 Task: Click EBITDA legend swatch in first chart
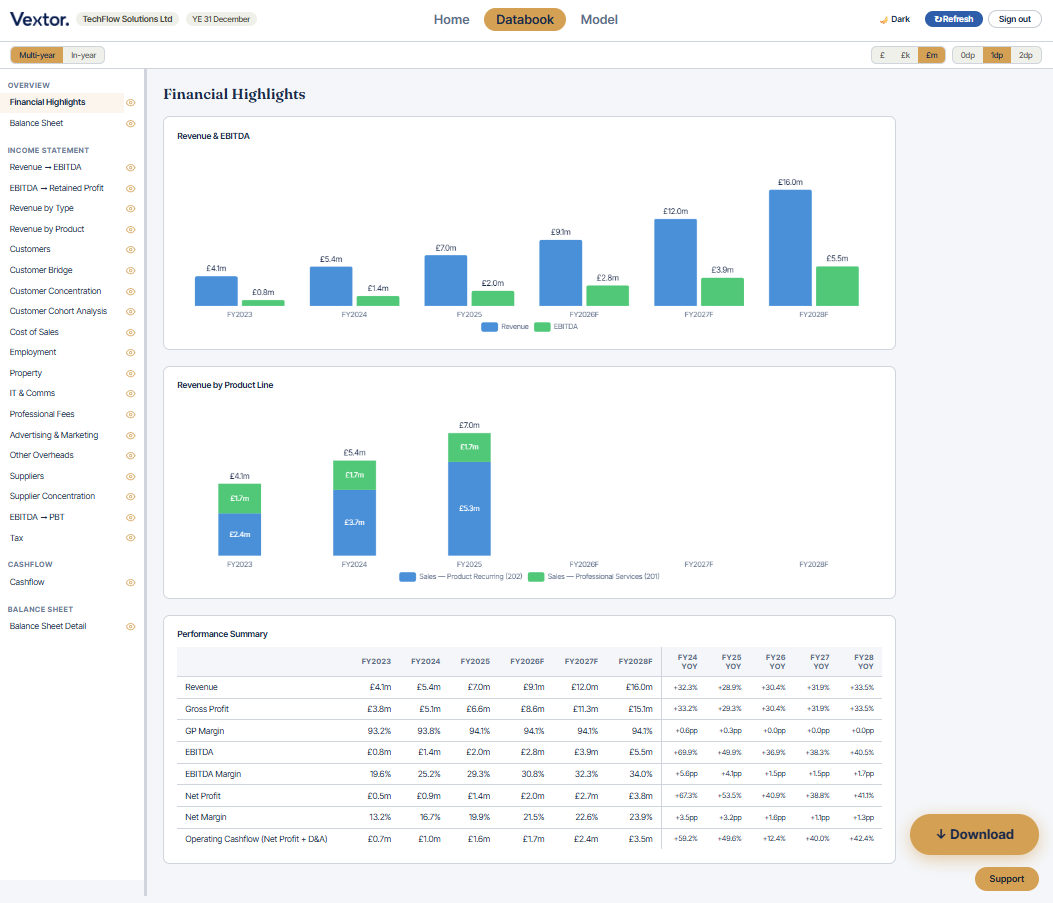tap(543, 327)
